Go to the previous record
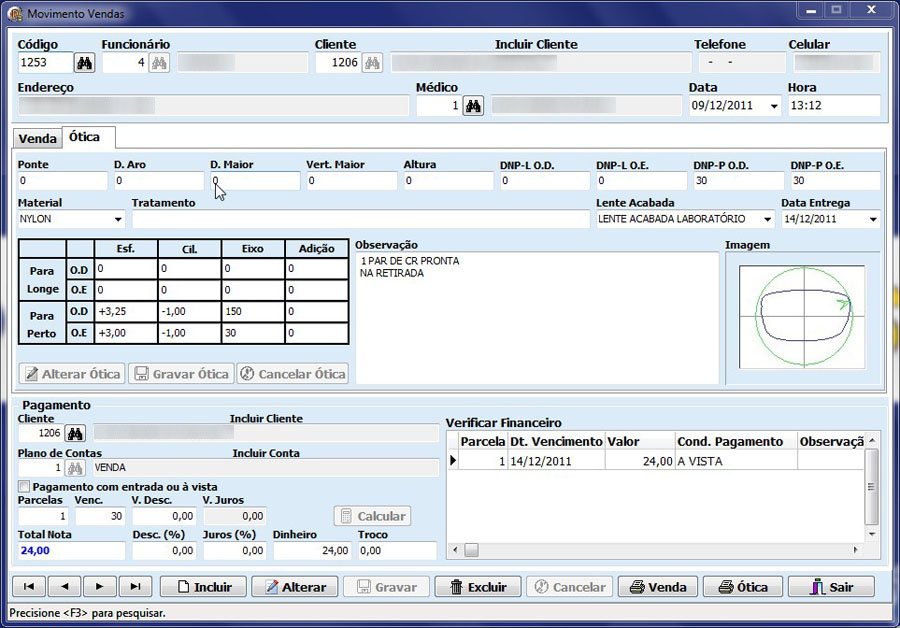This screenshot has width=900, height=628. point(64,587)
